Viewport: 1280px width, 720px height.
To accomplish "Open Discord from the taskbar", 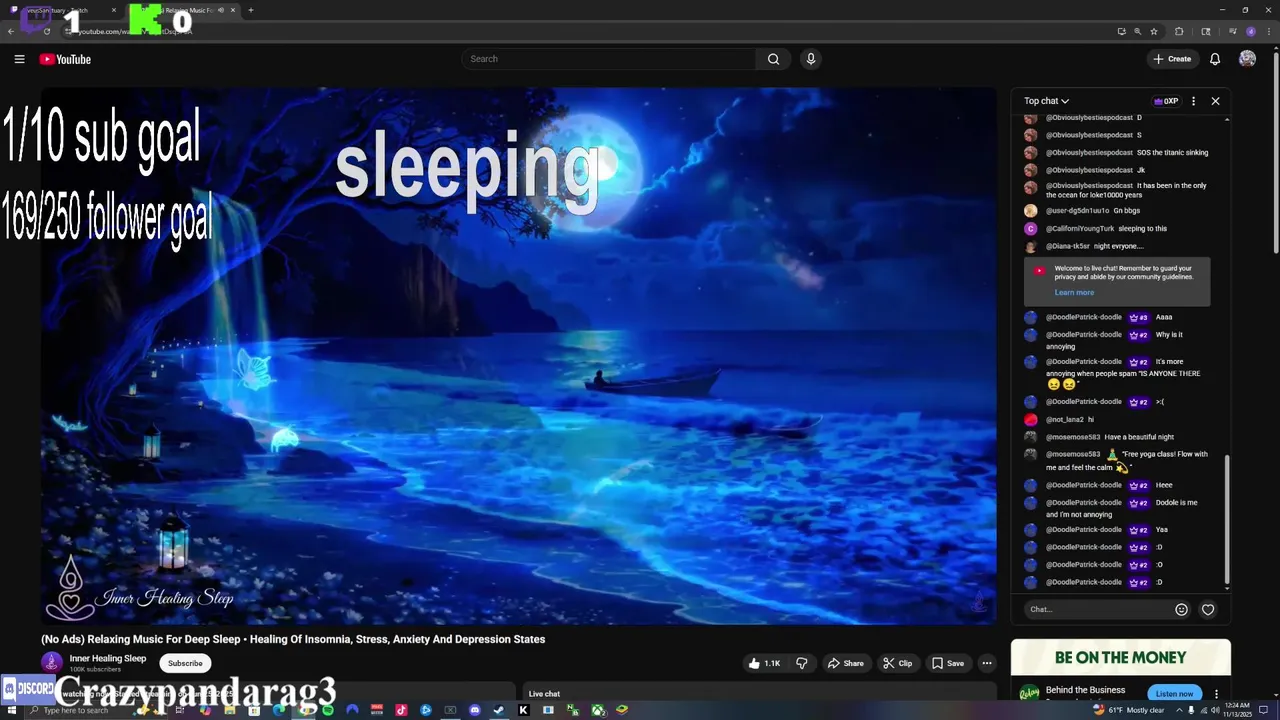I will pyautogui.click(x=474, y=710).
